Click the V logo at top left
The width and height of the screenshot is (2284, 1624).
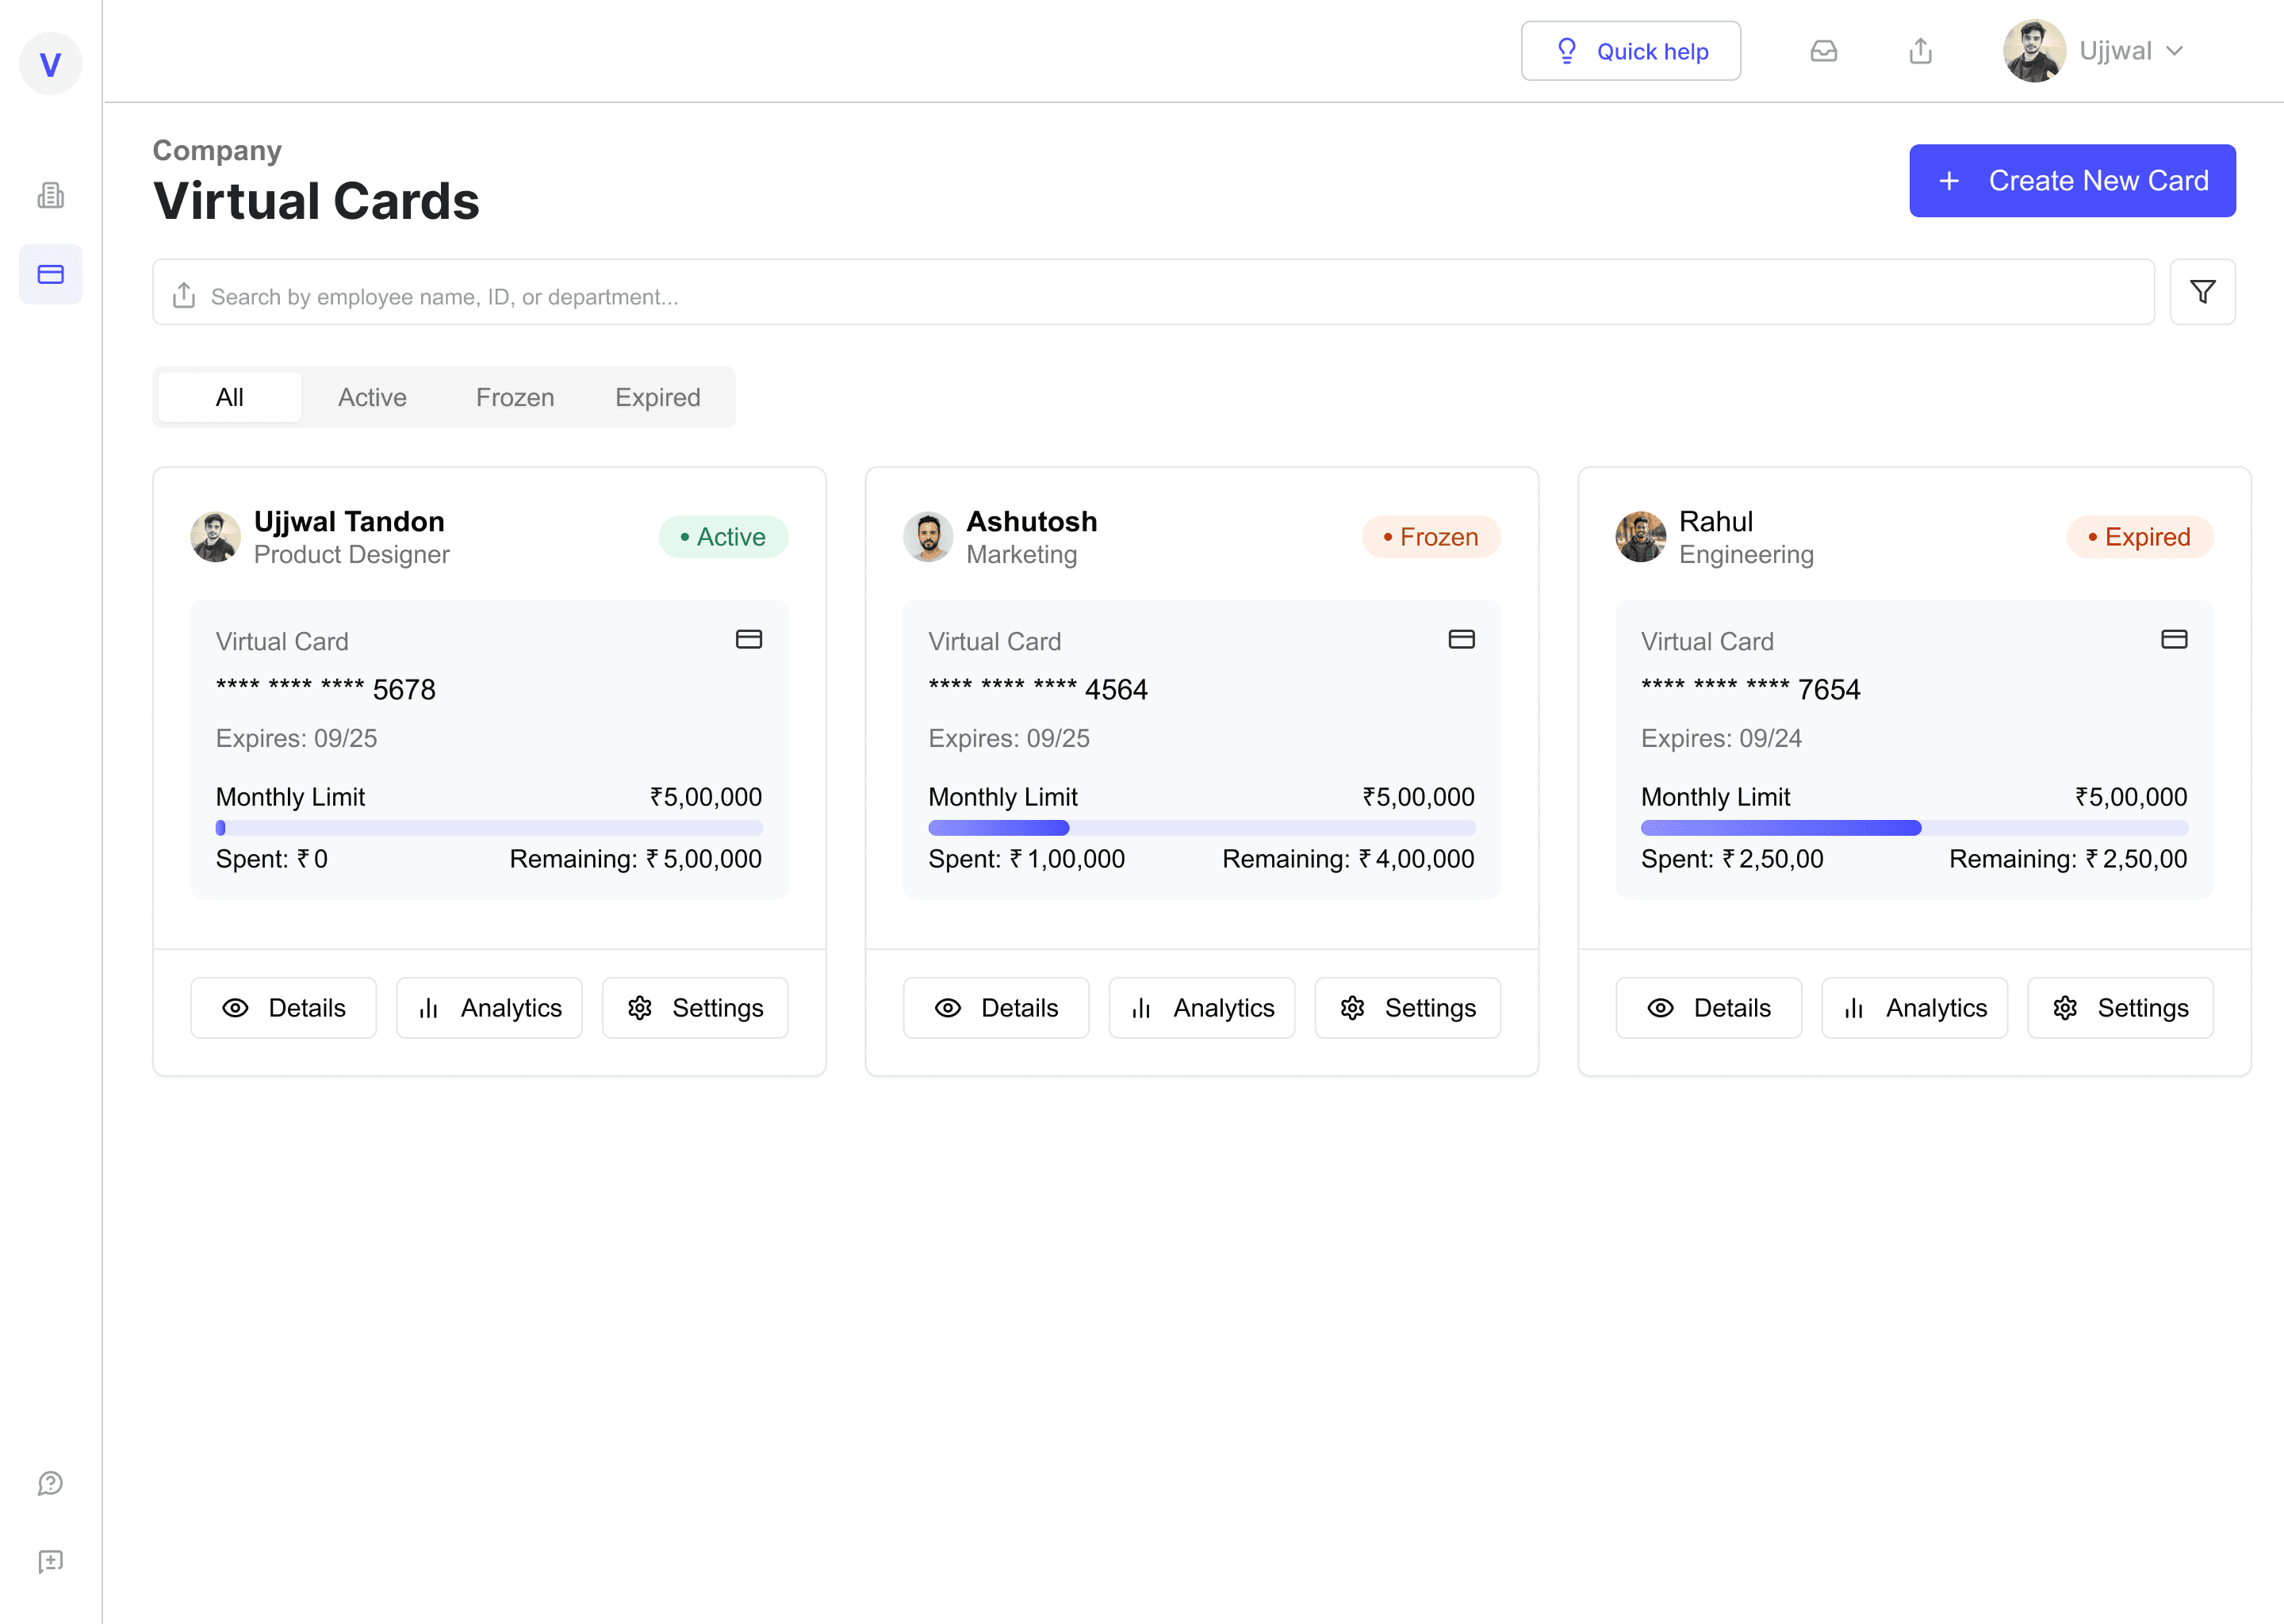point(50,64)
